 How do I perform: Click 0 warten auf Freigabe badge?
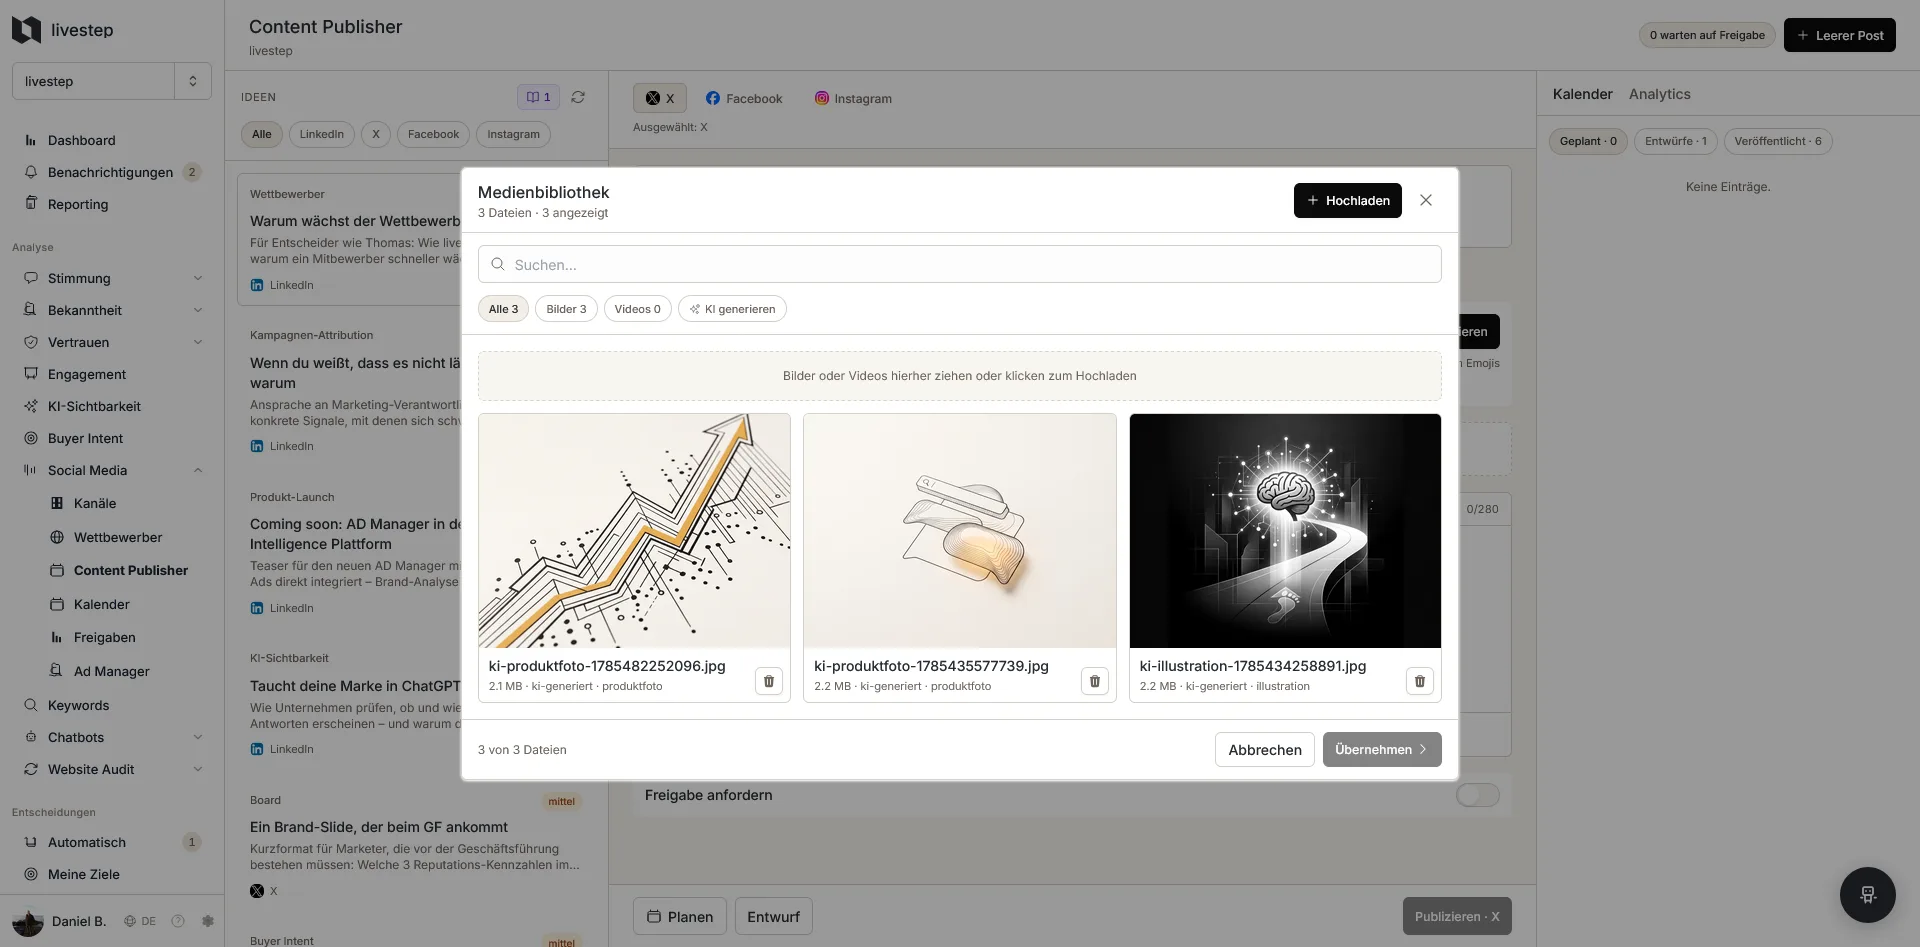click(x=1707, y=35)
